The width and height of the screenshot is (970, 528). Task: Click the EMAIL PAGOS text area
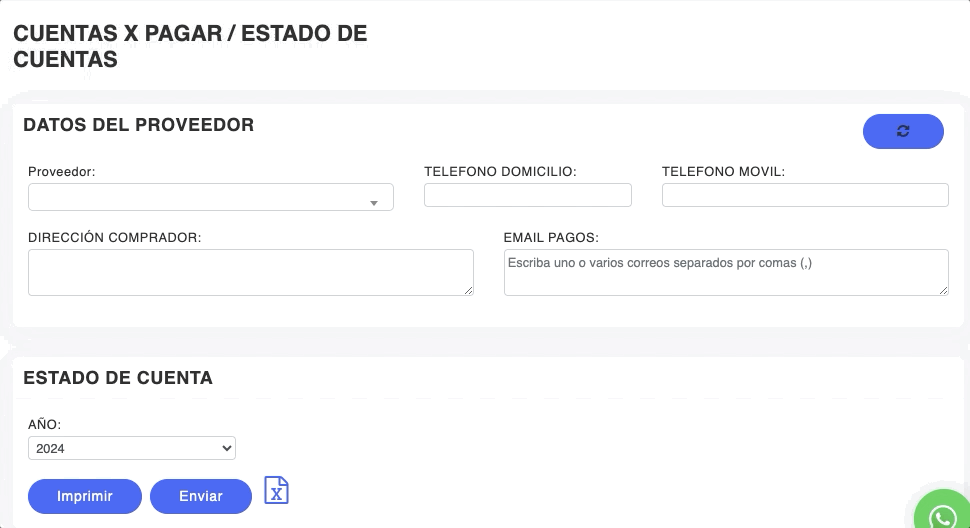click(x=726, y=272)
